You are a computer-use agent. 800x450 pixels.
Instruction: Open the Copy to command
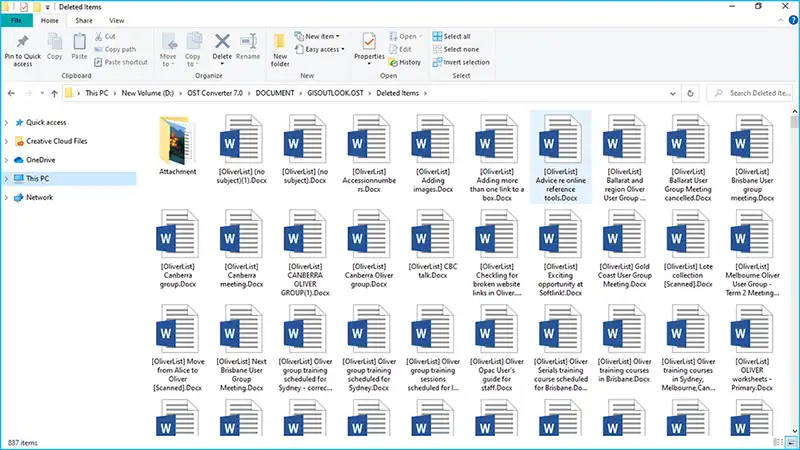192,49
